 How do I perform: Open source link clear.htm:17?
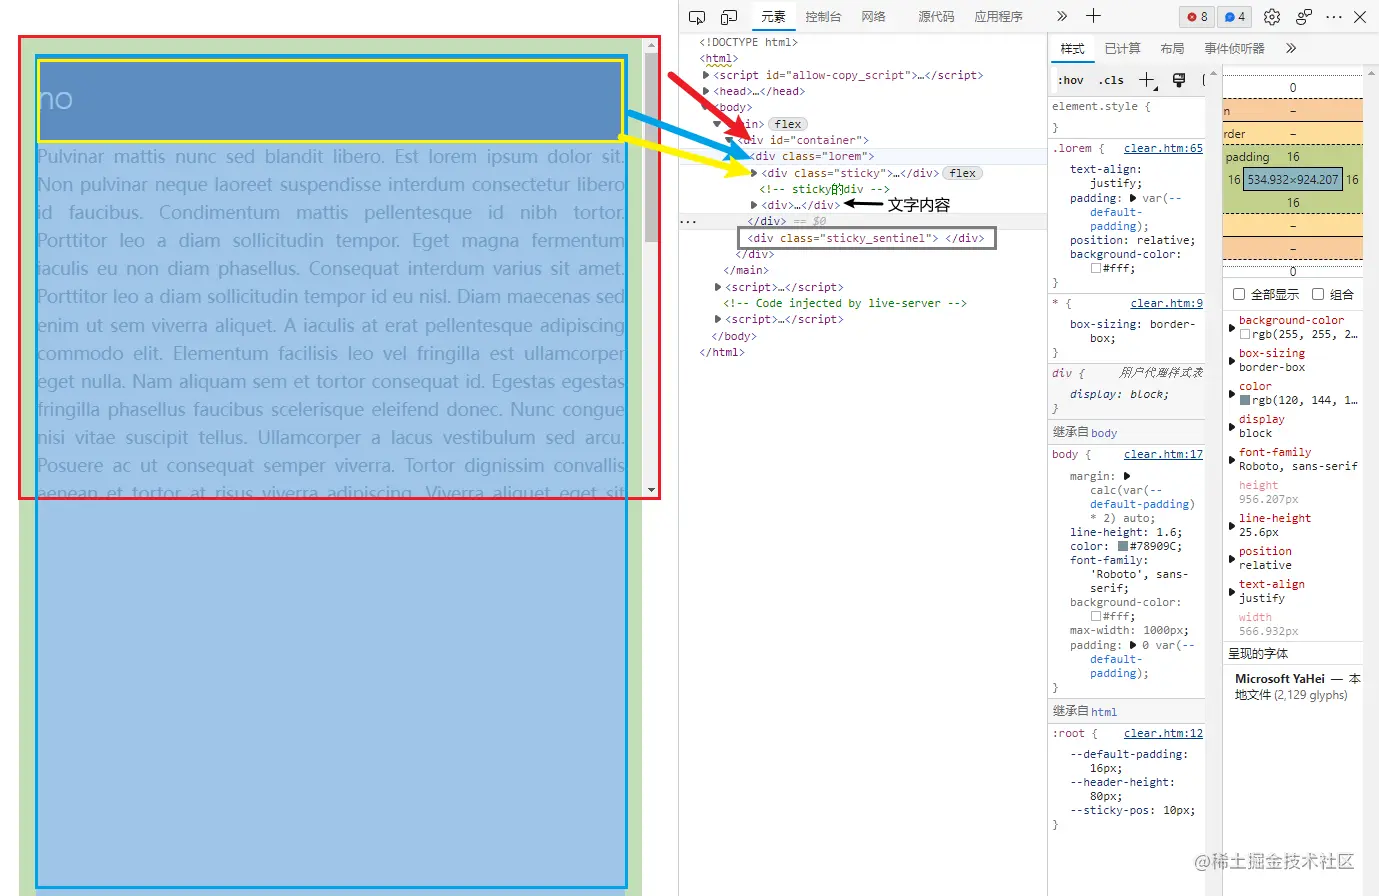point(1163,454)
